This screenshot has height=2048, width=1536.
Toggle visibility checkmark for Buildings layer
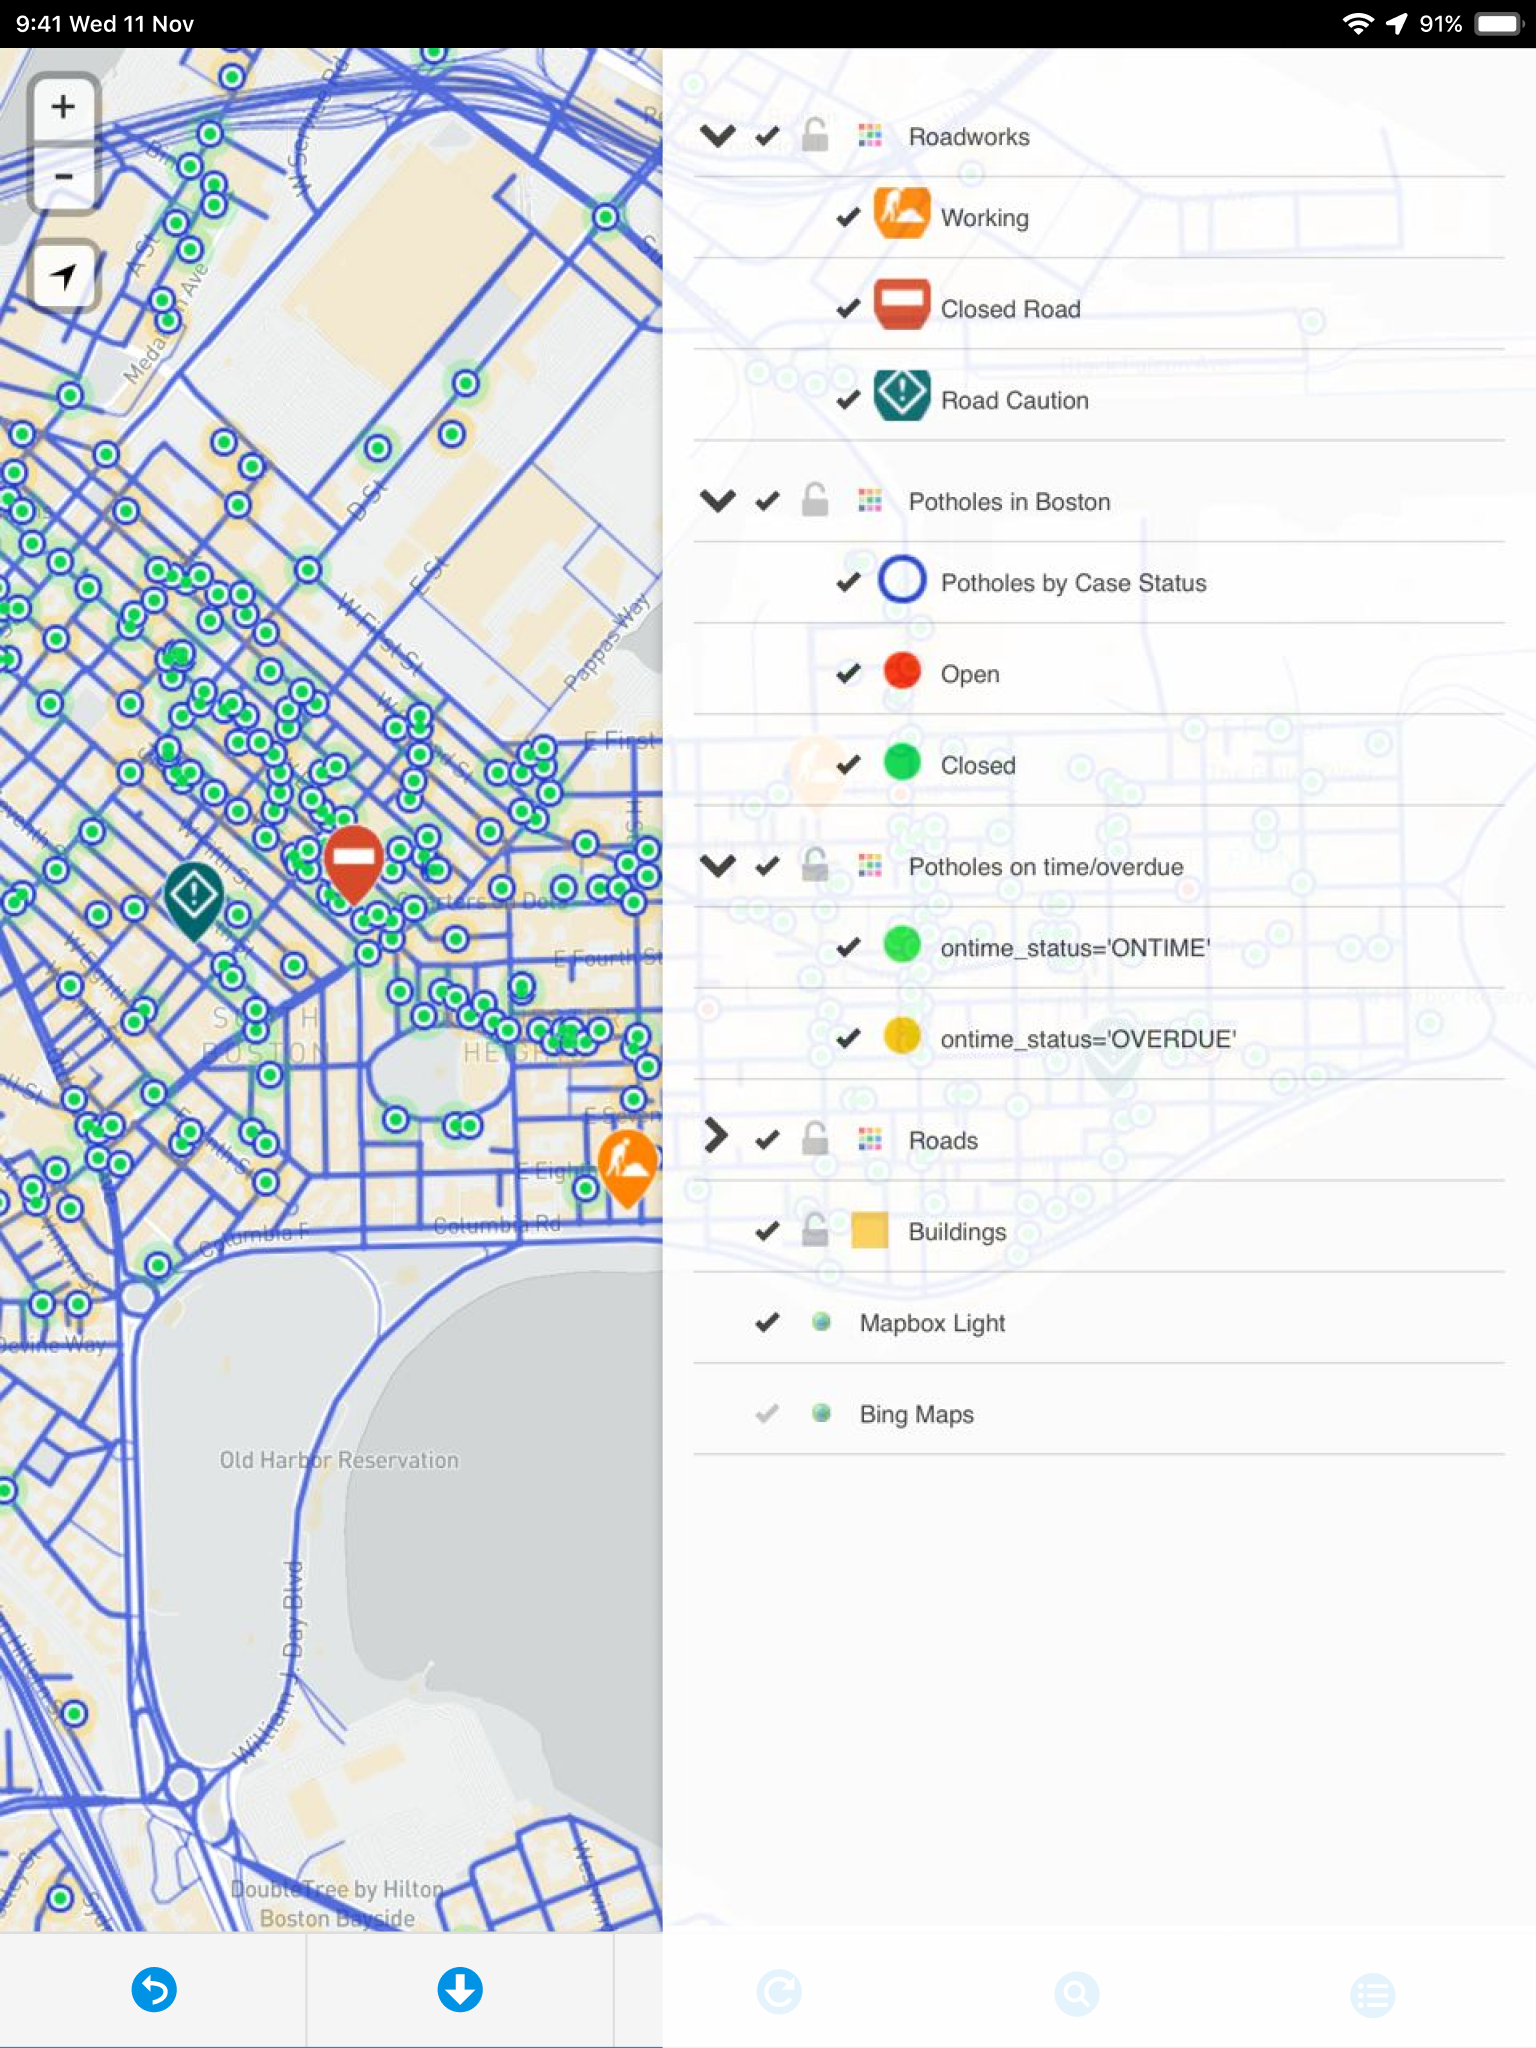767,1231
